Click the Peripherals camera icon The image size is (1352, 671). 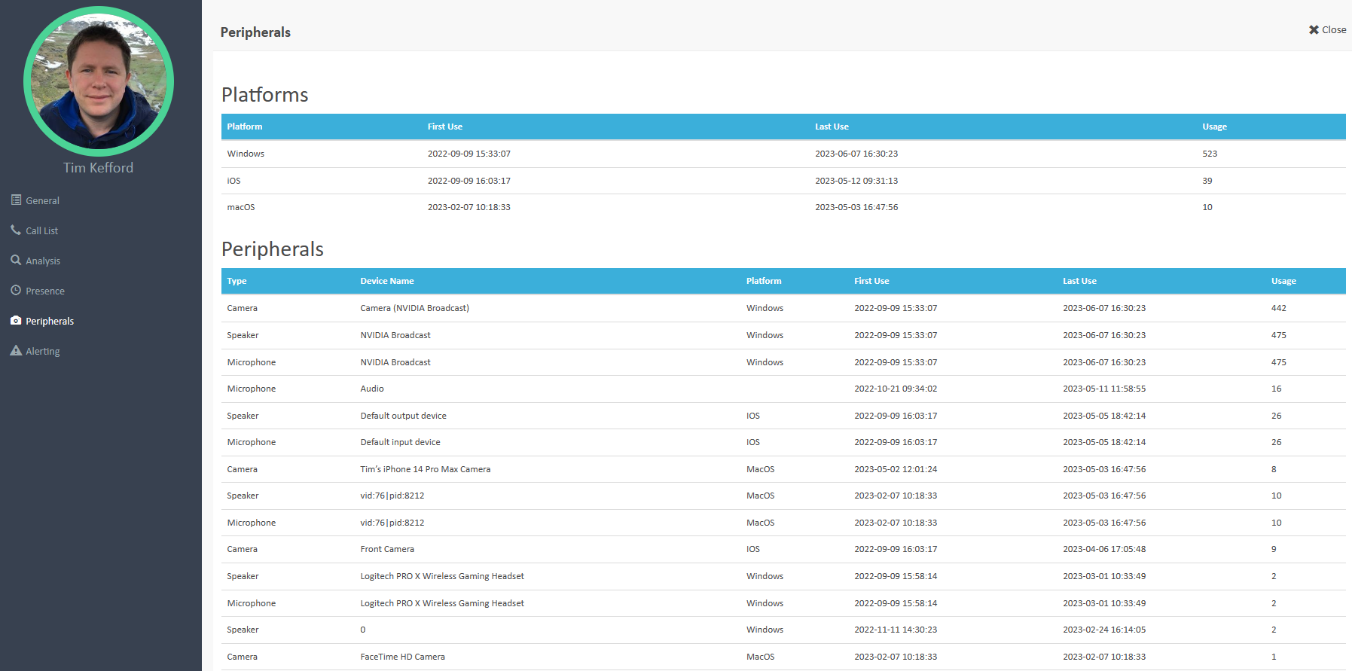[x=16, y=321]
